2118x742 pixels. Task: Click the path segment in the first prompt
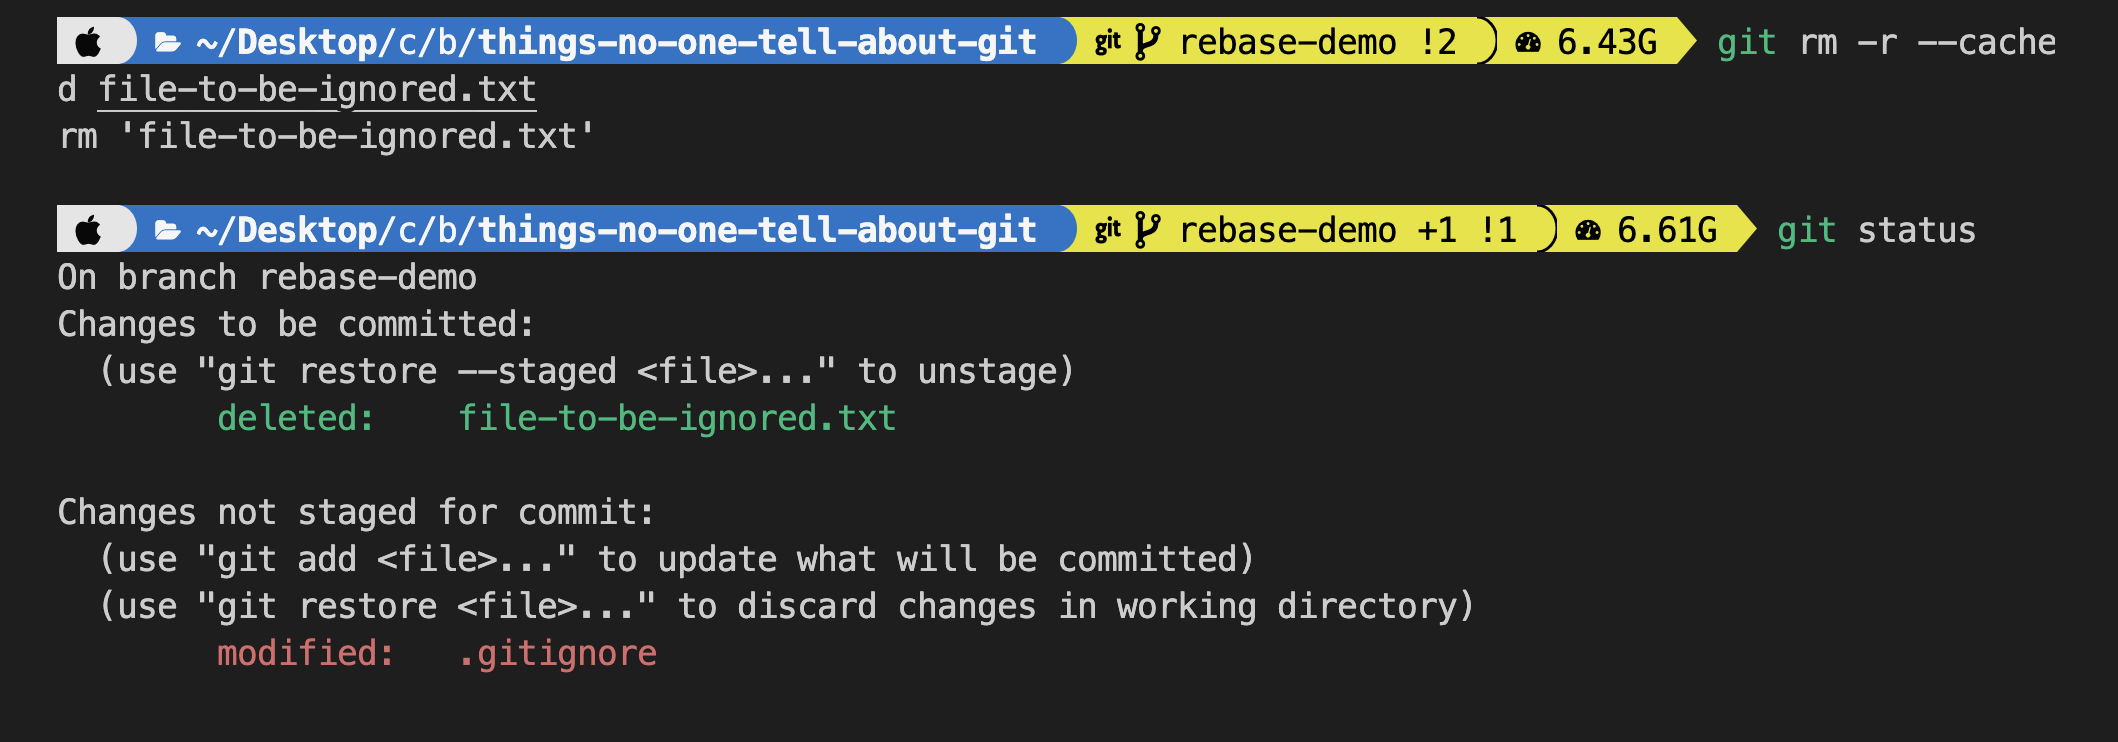(616, 42)
